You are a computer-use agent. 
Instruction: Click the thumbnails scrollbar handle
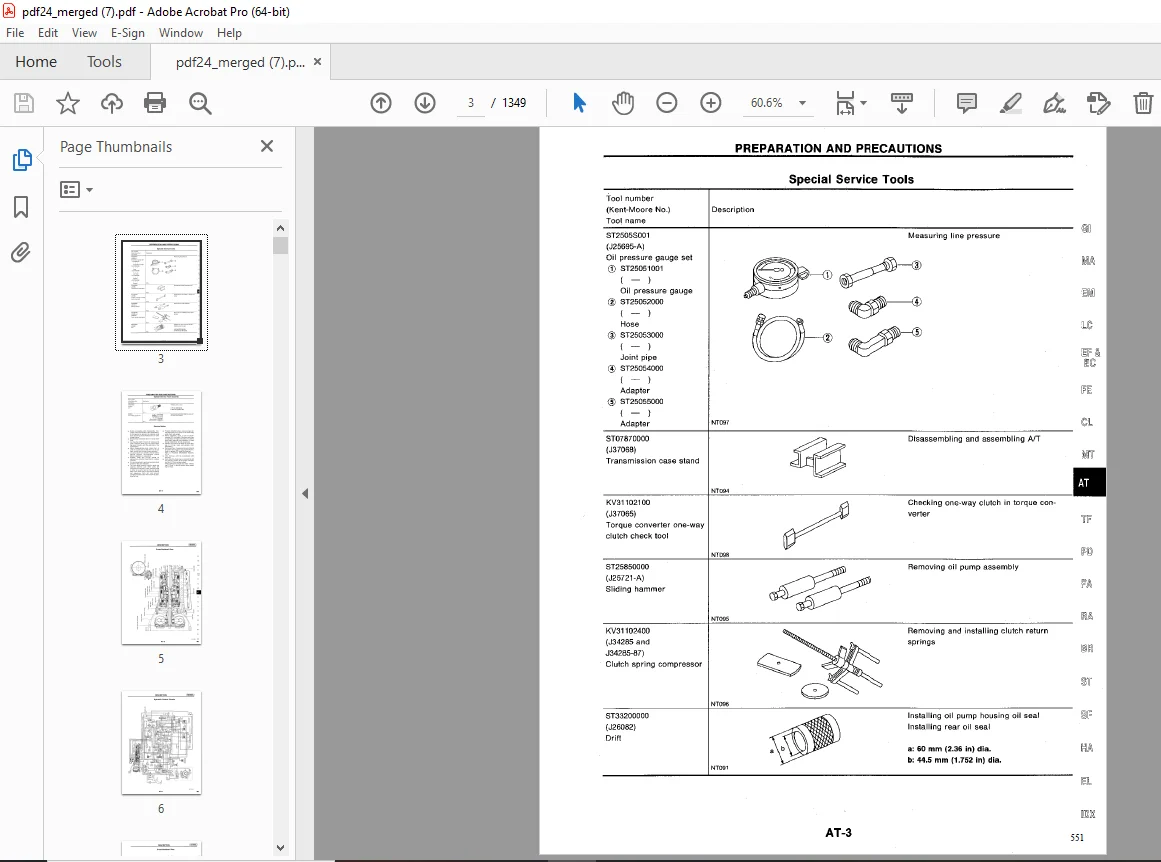click(280, 245)
